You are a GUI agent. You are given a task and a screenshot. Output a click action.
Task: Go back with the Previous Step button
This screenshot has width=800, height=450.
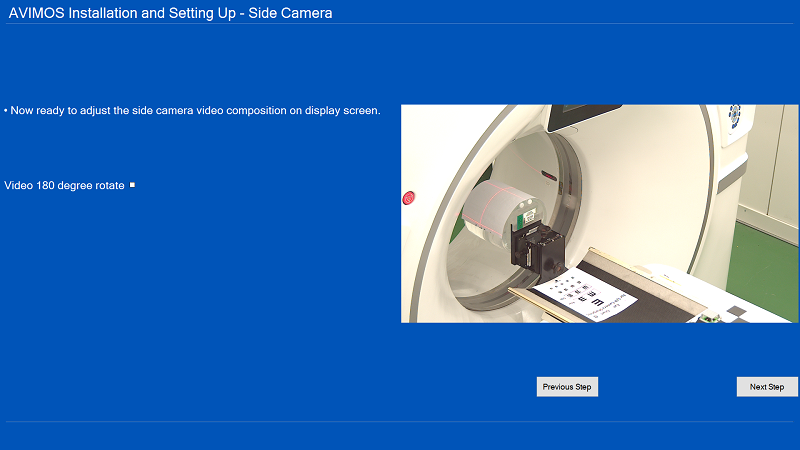[567, 387]
